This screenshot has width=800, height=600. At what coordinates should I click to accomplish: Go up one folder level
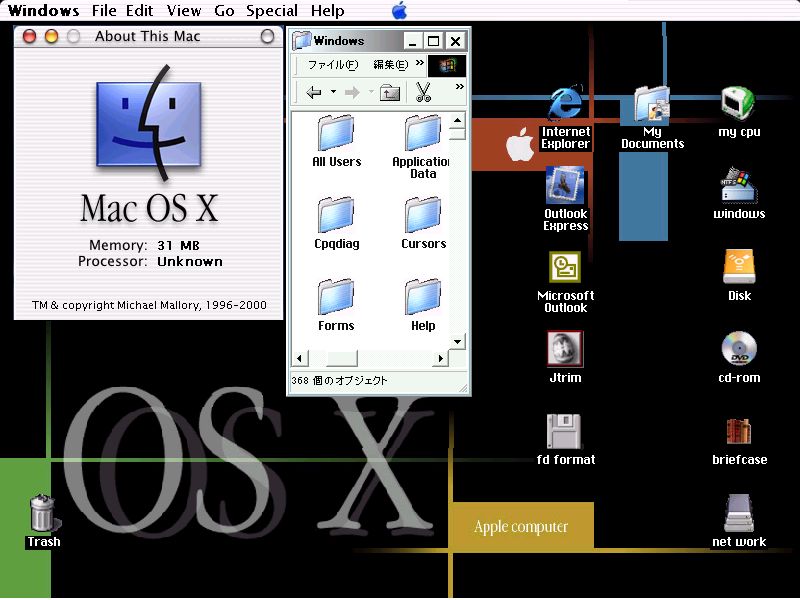click(x=390, y=92)
